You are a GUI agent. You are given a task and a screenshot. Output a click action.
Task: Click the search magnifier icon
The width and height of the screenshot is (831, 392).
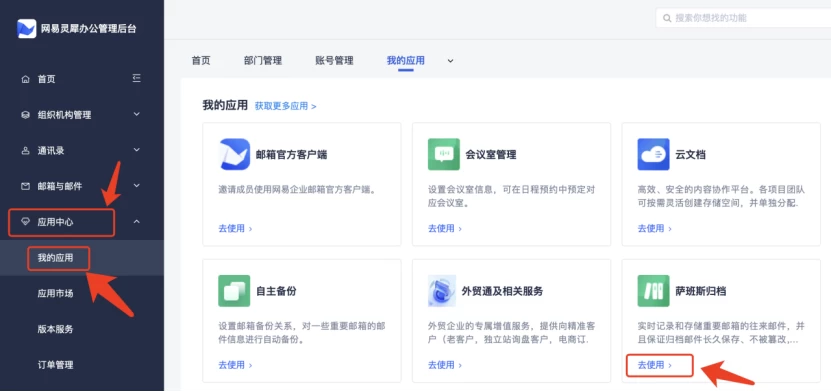pyautogui.click(x=667, y=18)
